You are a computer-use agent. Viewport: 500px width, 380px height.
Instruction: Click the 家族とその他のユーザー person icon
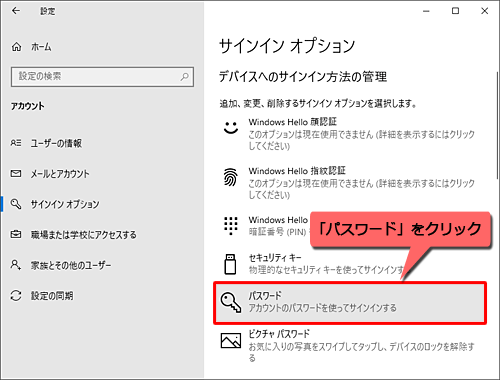[x=16, y=265]
